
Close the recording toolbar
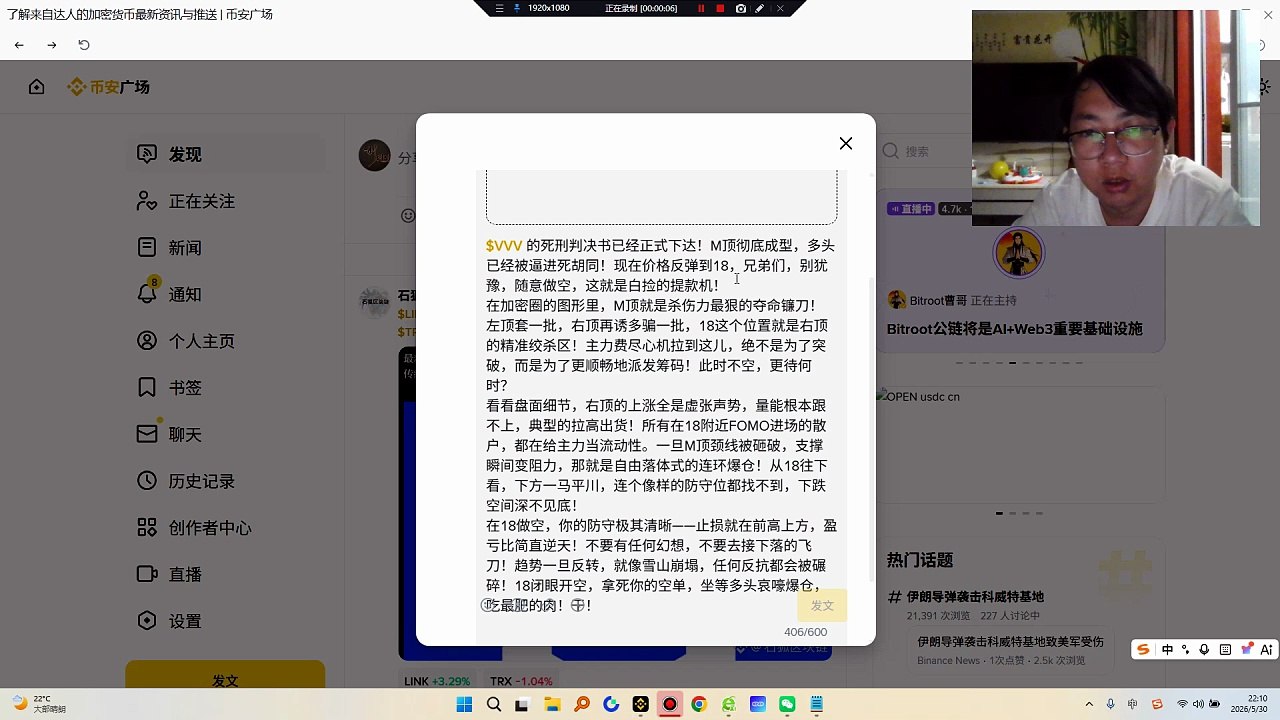pyautogui.click(x=780, y=8)
